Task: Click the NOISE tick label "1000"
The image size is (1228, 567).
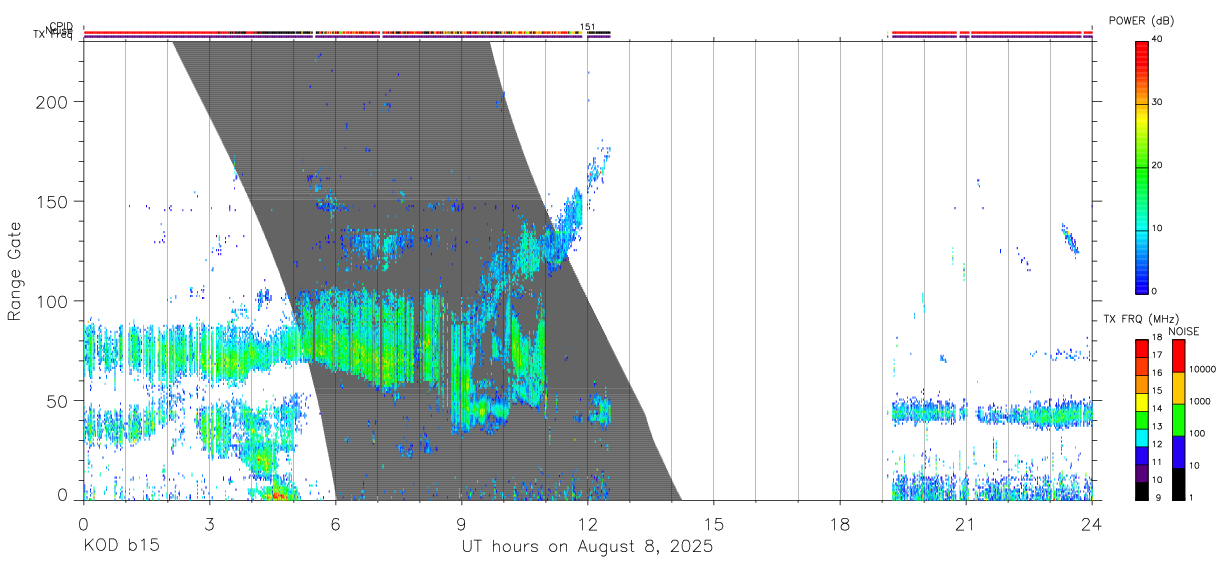Action: [1201, 402]
